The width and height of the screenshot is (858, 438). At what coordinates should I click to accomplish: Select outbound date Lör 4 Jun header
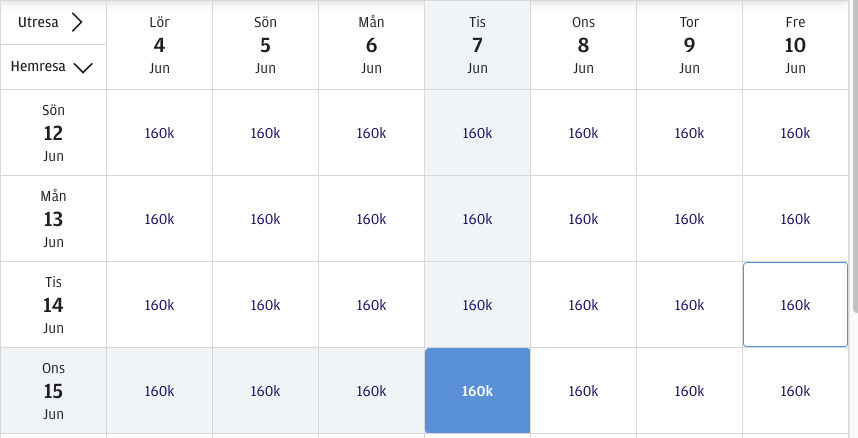coord(159,45)
